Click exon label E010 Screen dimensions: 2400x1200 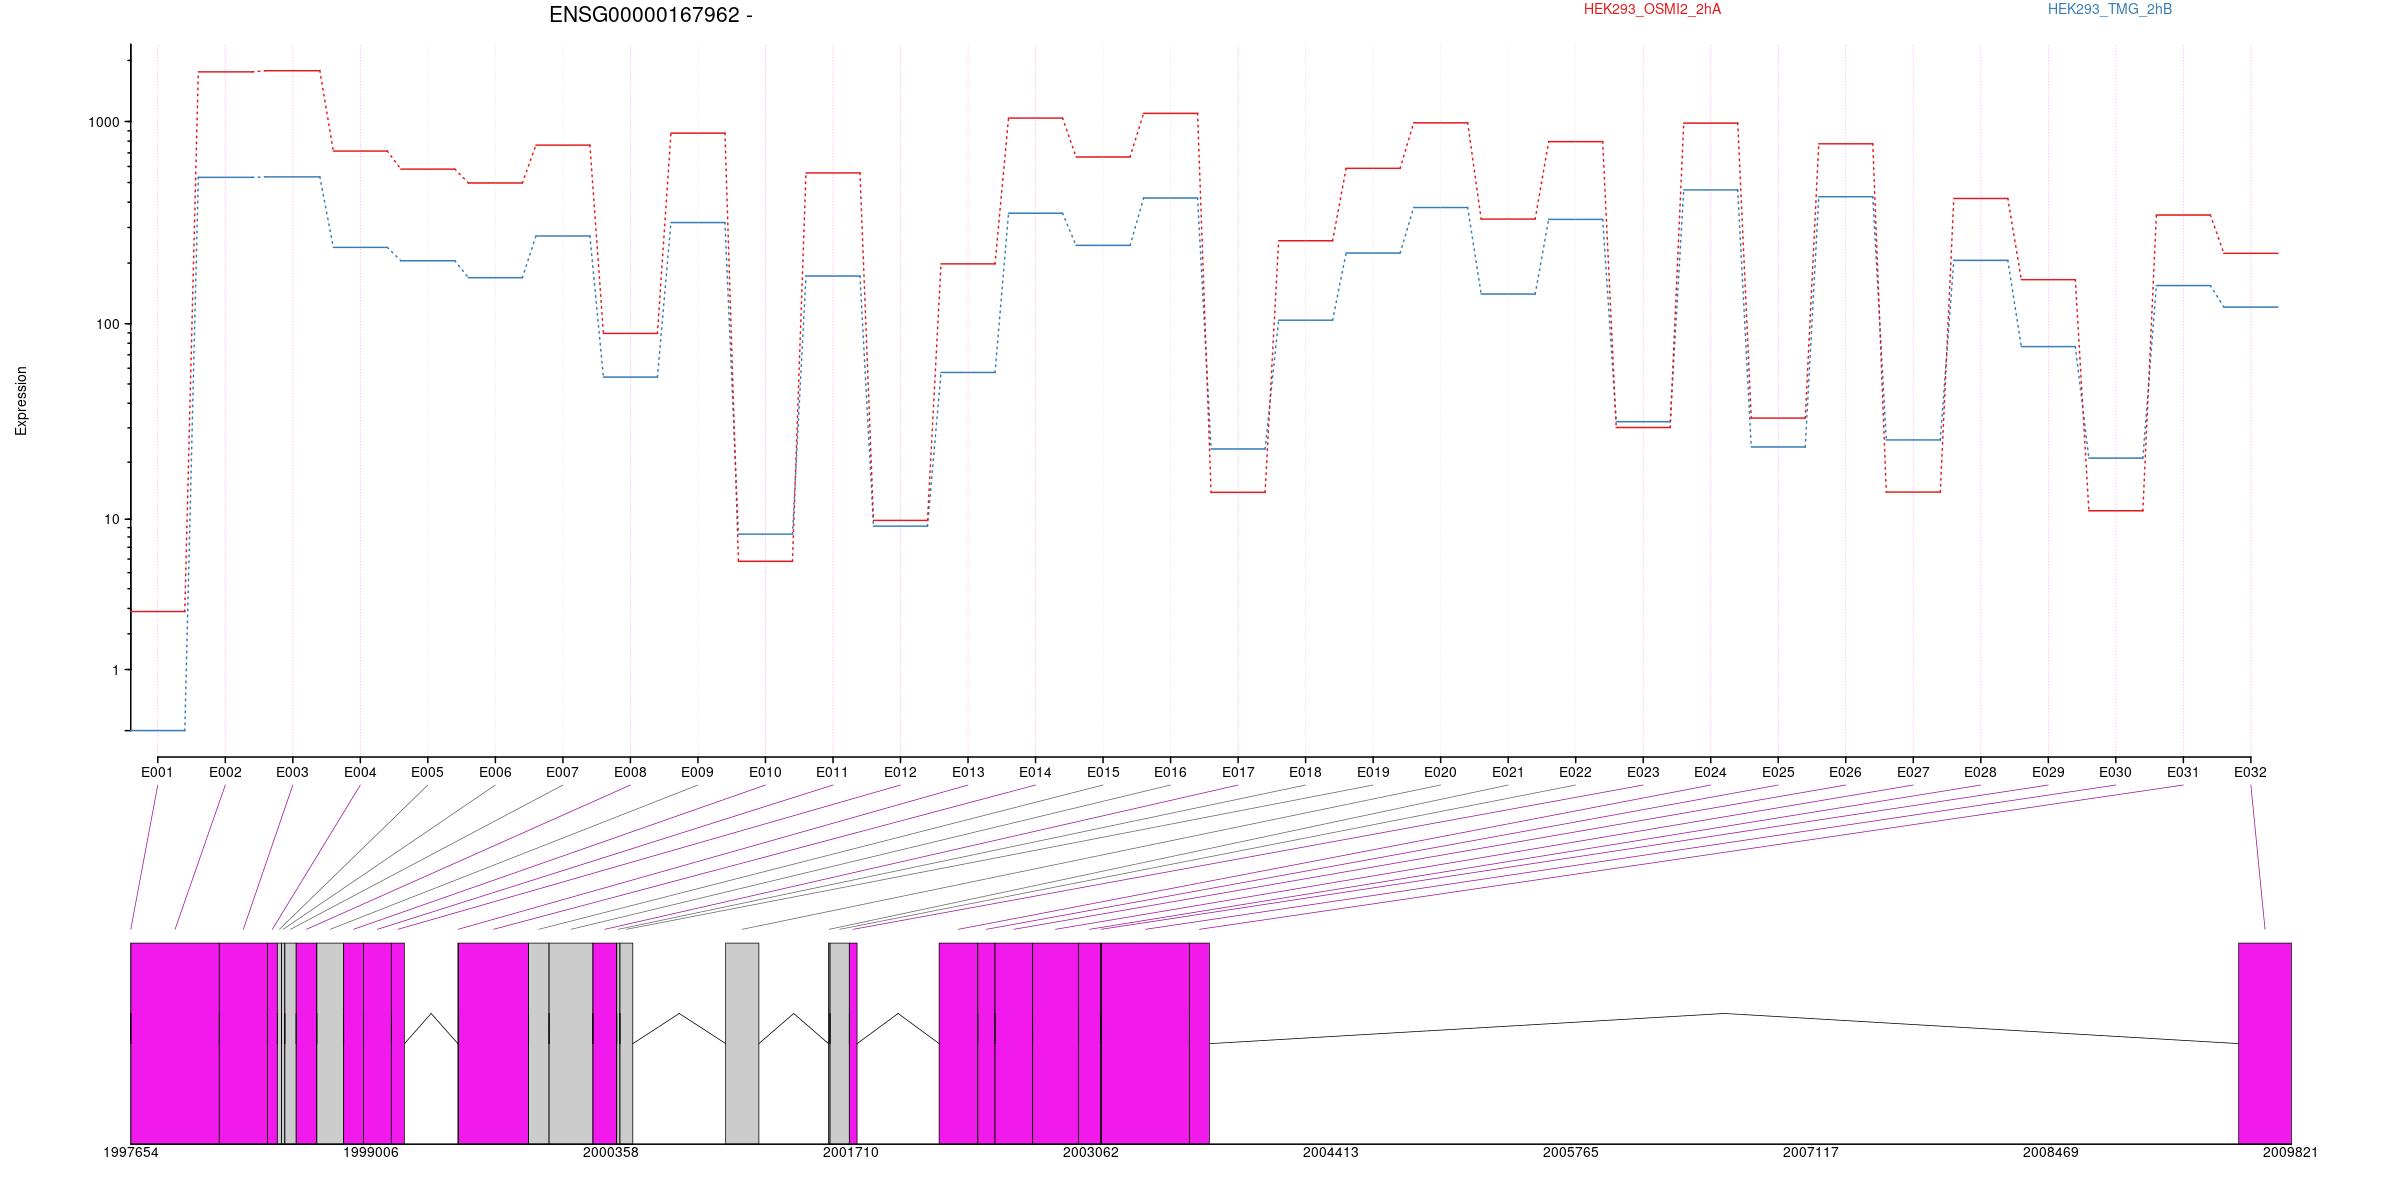tap(765, 772)
